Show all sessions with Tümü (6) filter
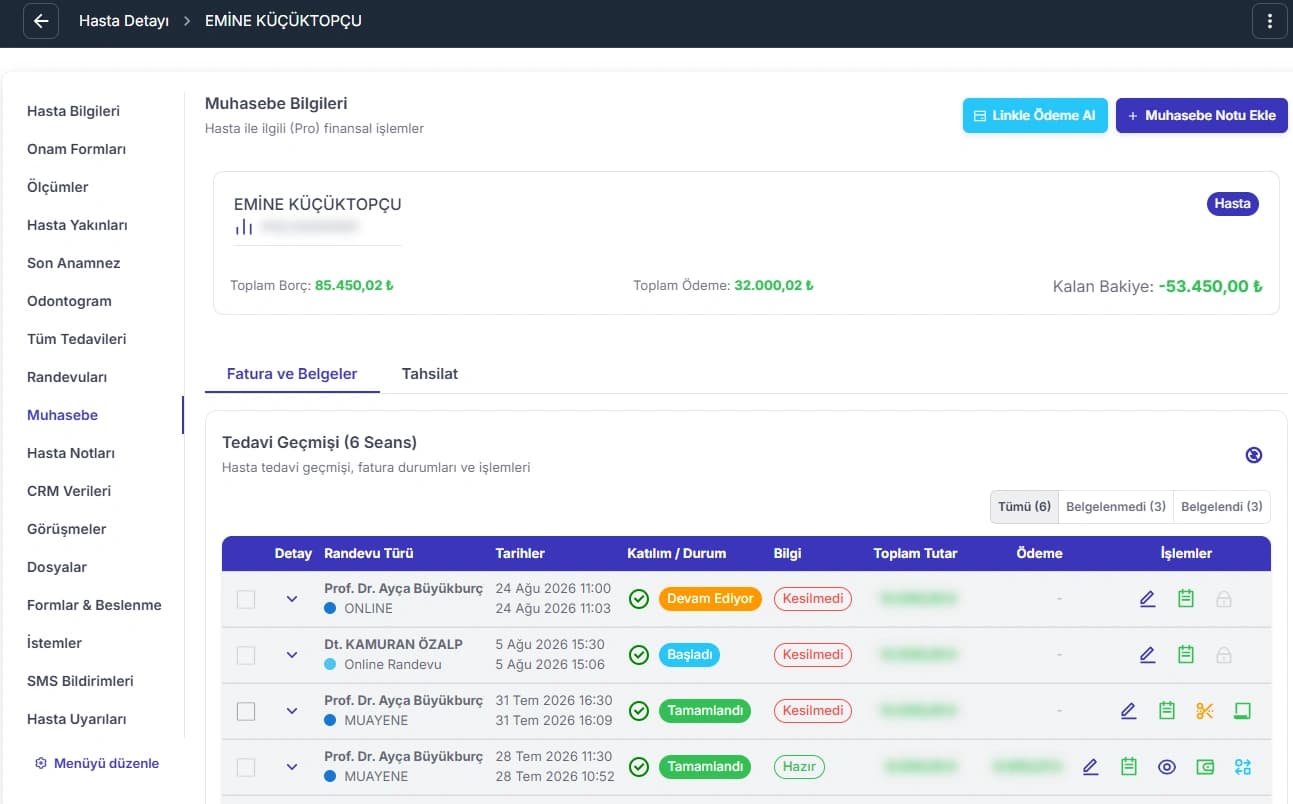 1024,507
